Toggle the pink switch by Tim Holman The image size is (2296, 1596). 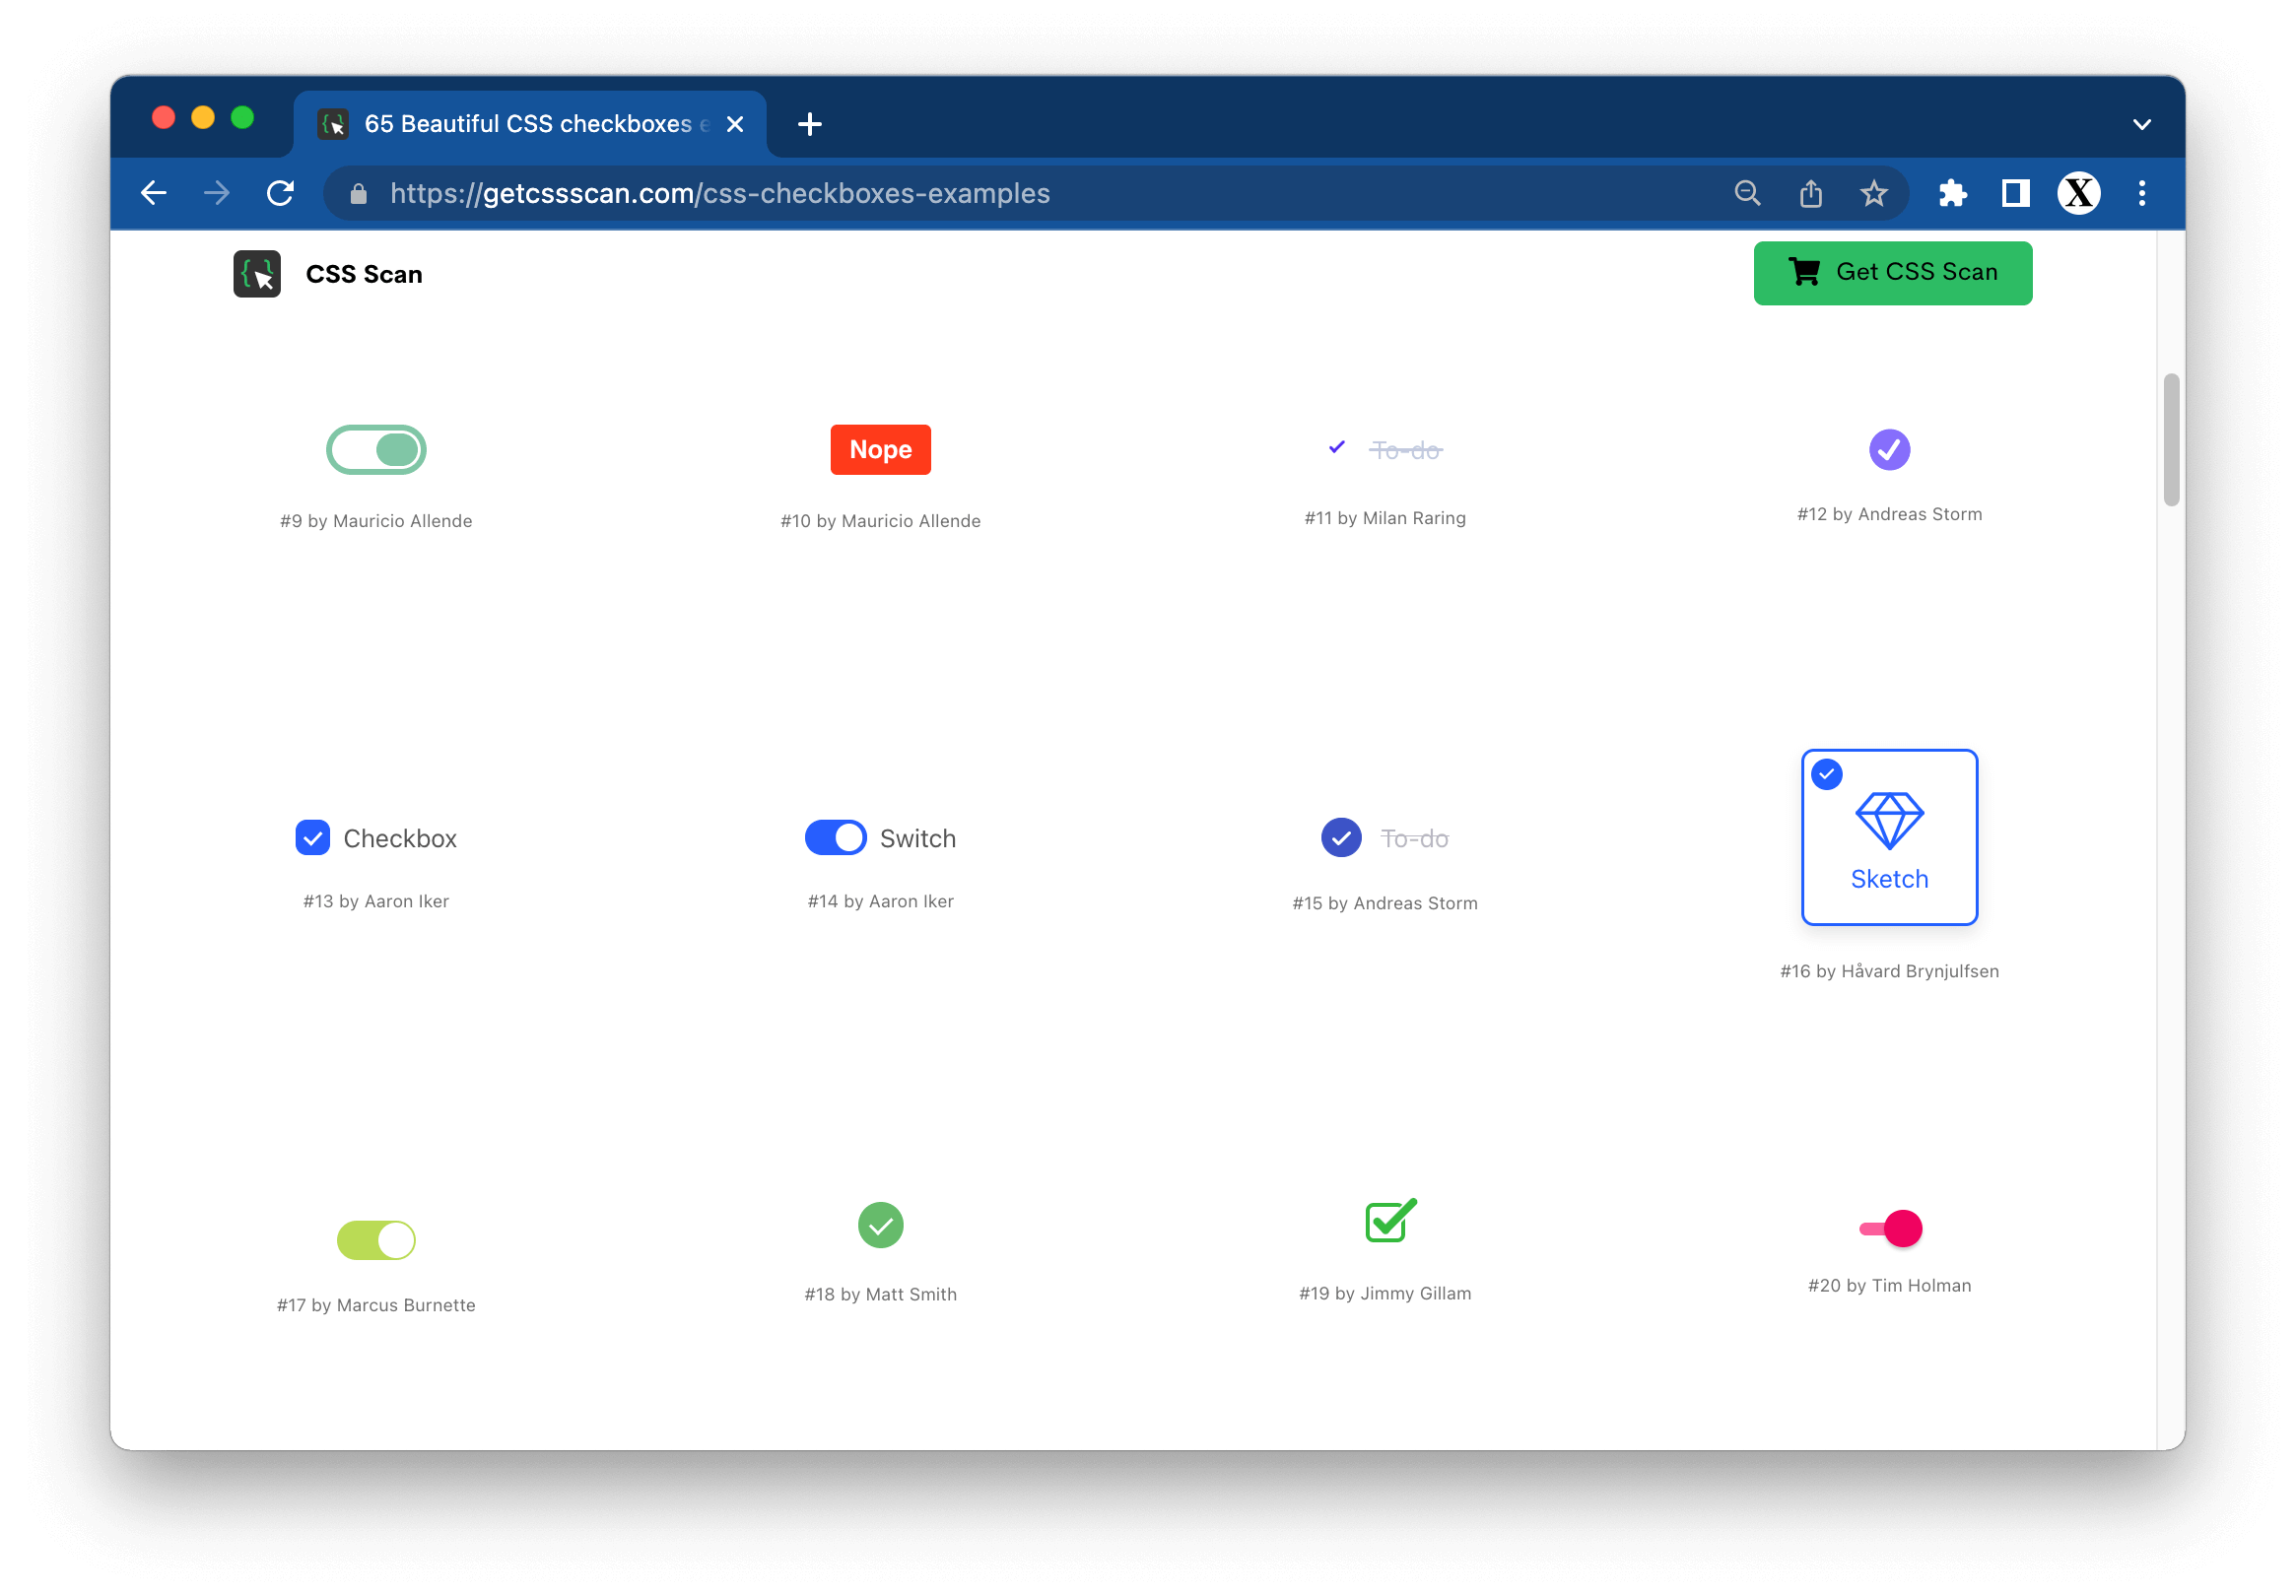coord(1890,1228)
